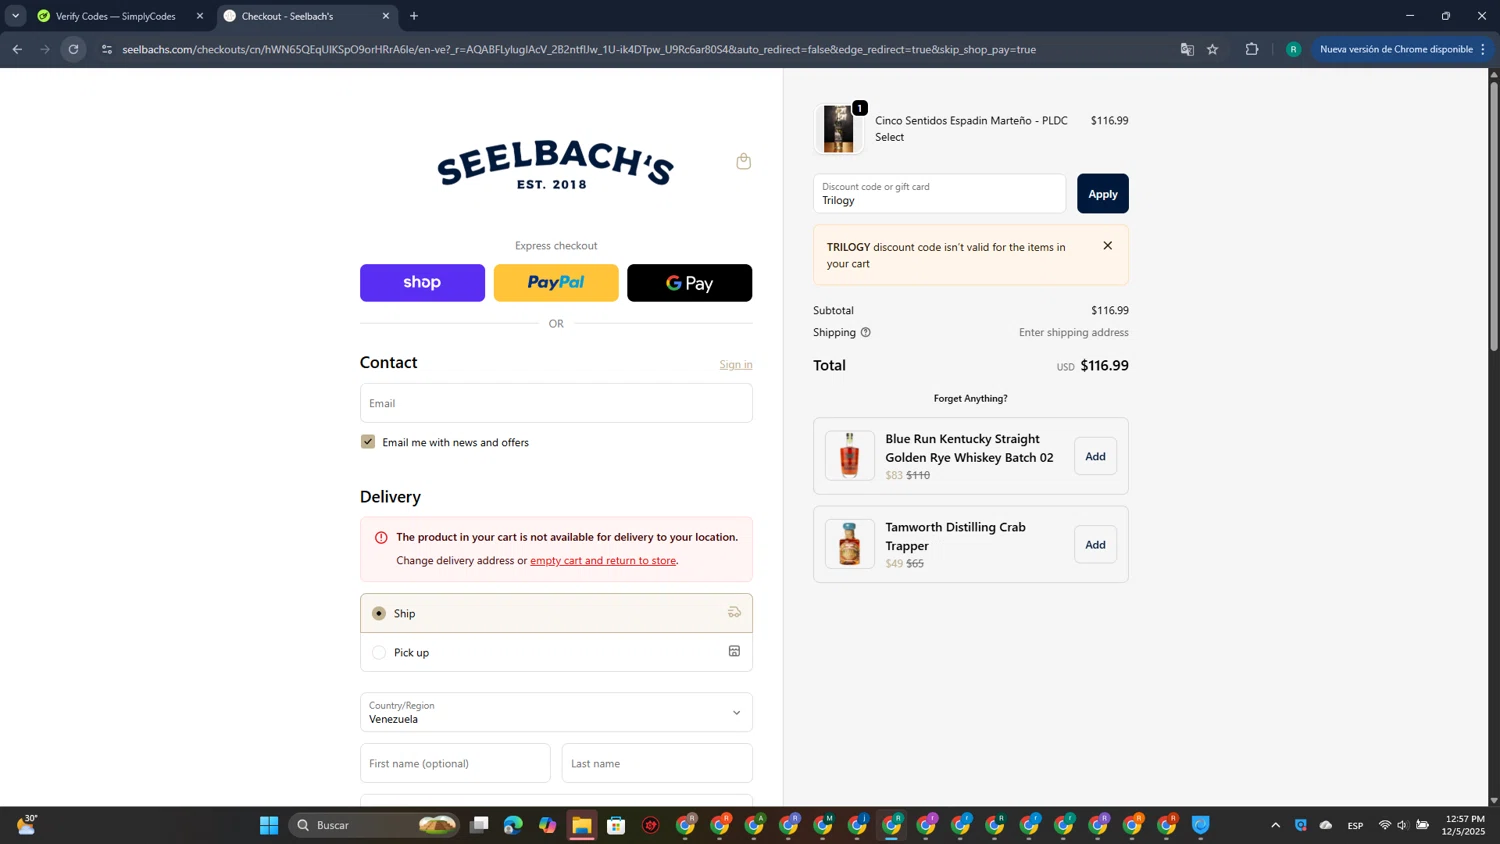Add Tamworth Distilling Crab Trapper to cart

coord(1095,545)
